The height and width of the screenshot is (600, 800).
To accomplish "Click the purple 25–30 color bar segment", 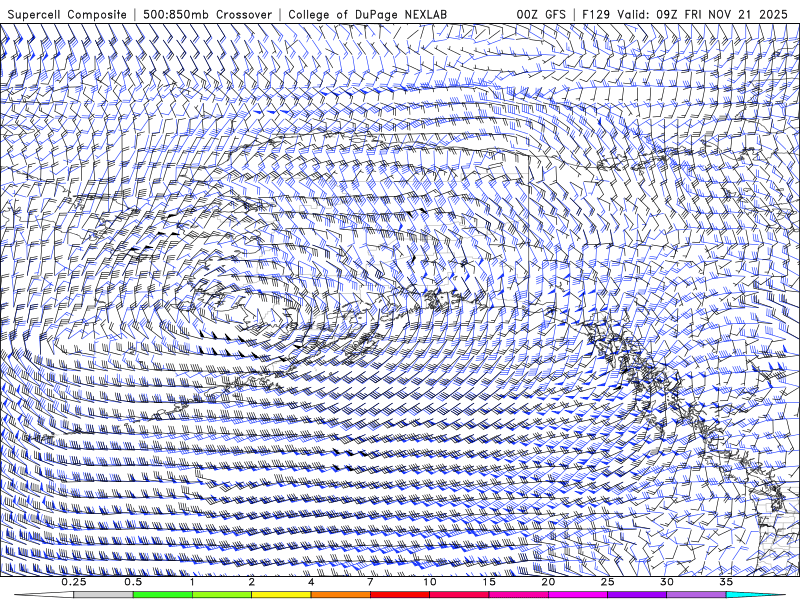I will point(637,595).
